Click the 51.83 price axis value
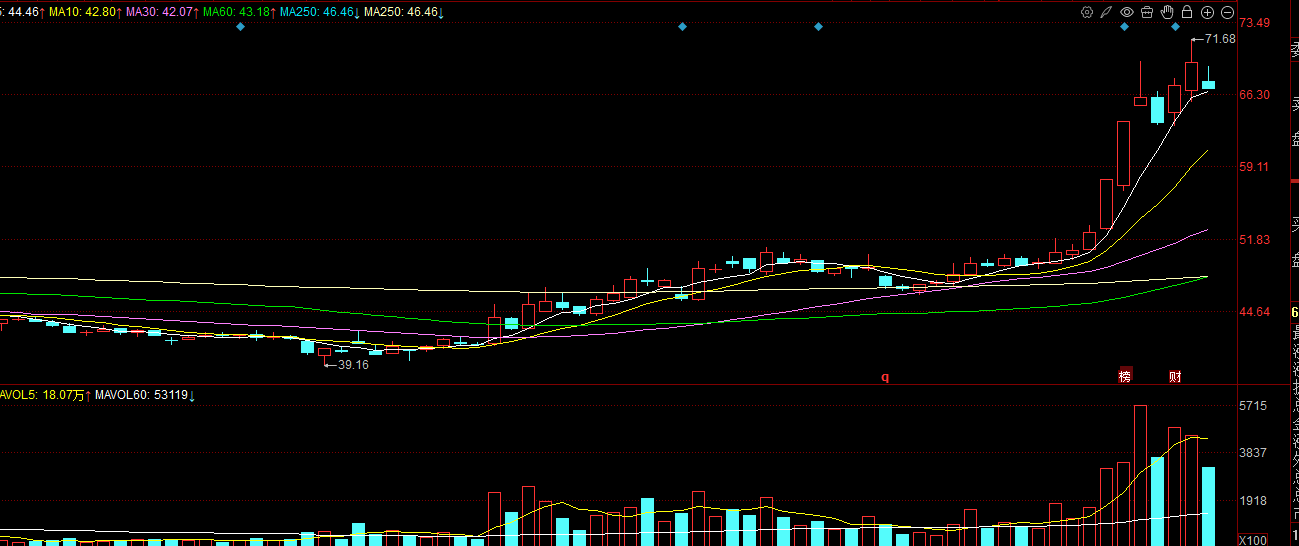 (x=1255, y=240)
